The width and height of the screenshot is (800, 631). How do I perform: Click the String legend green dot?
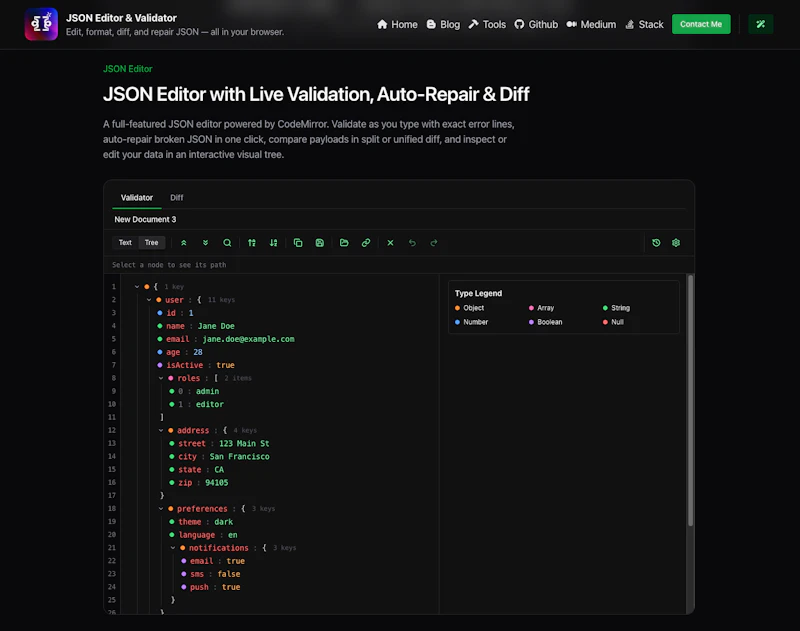[x=605, y=308]
